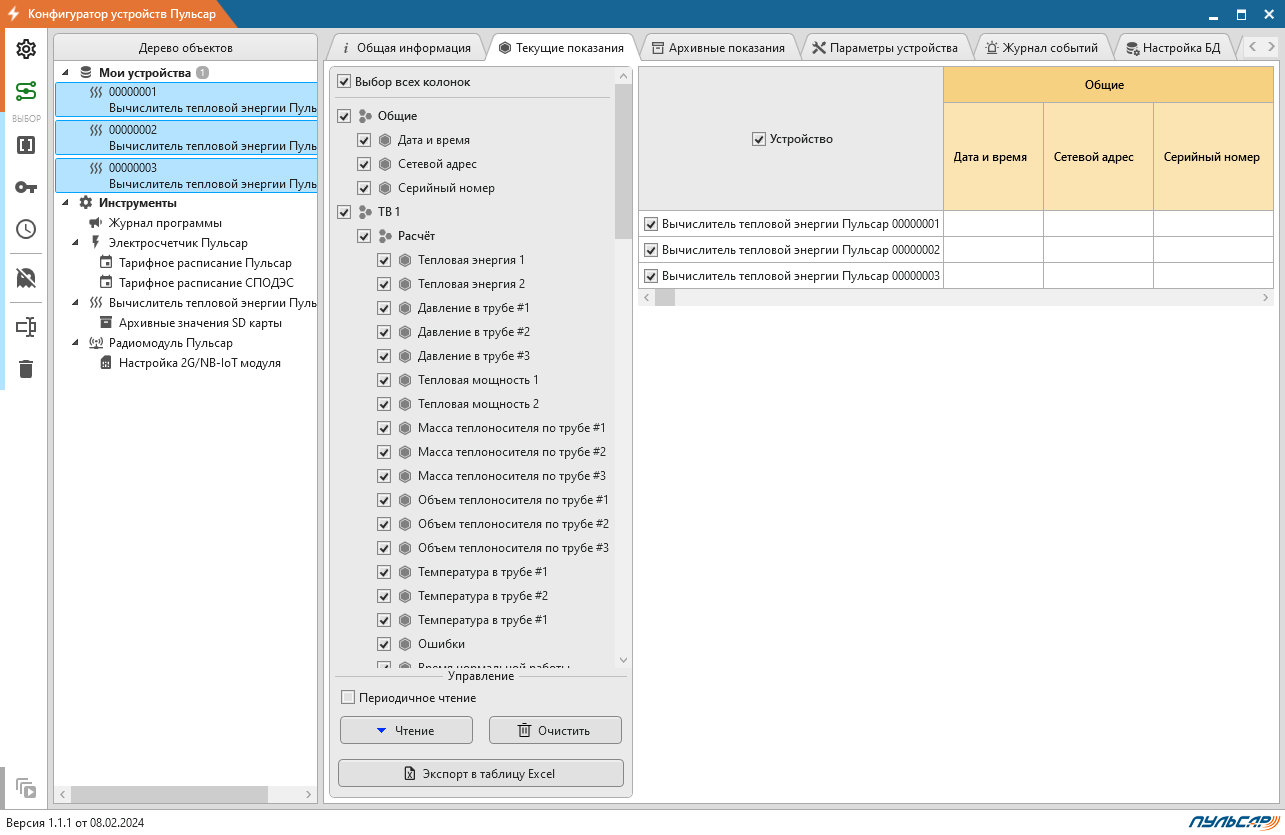Click the Серийный номер column header
Screen dimensions: 1285x835
coord(1213,156)
